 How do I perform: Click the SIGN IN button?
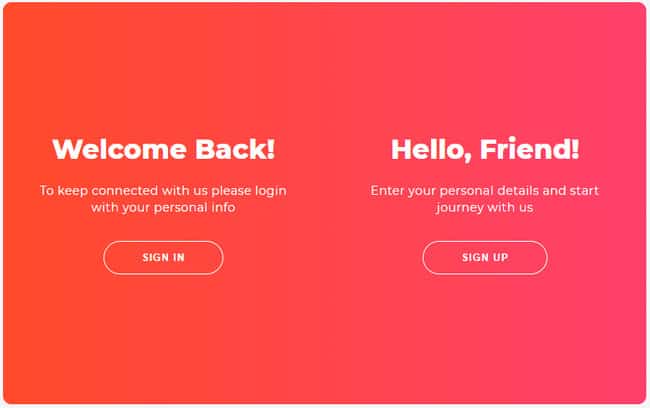click(x=163, y=257)
